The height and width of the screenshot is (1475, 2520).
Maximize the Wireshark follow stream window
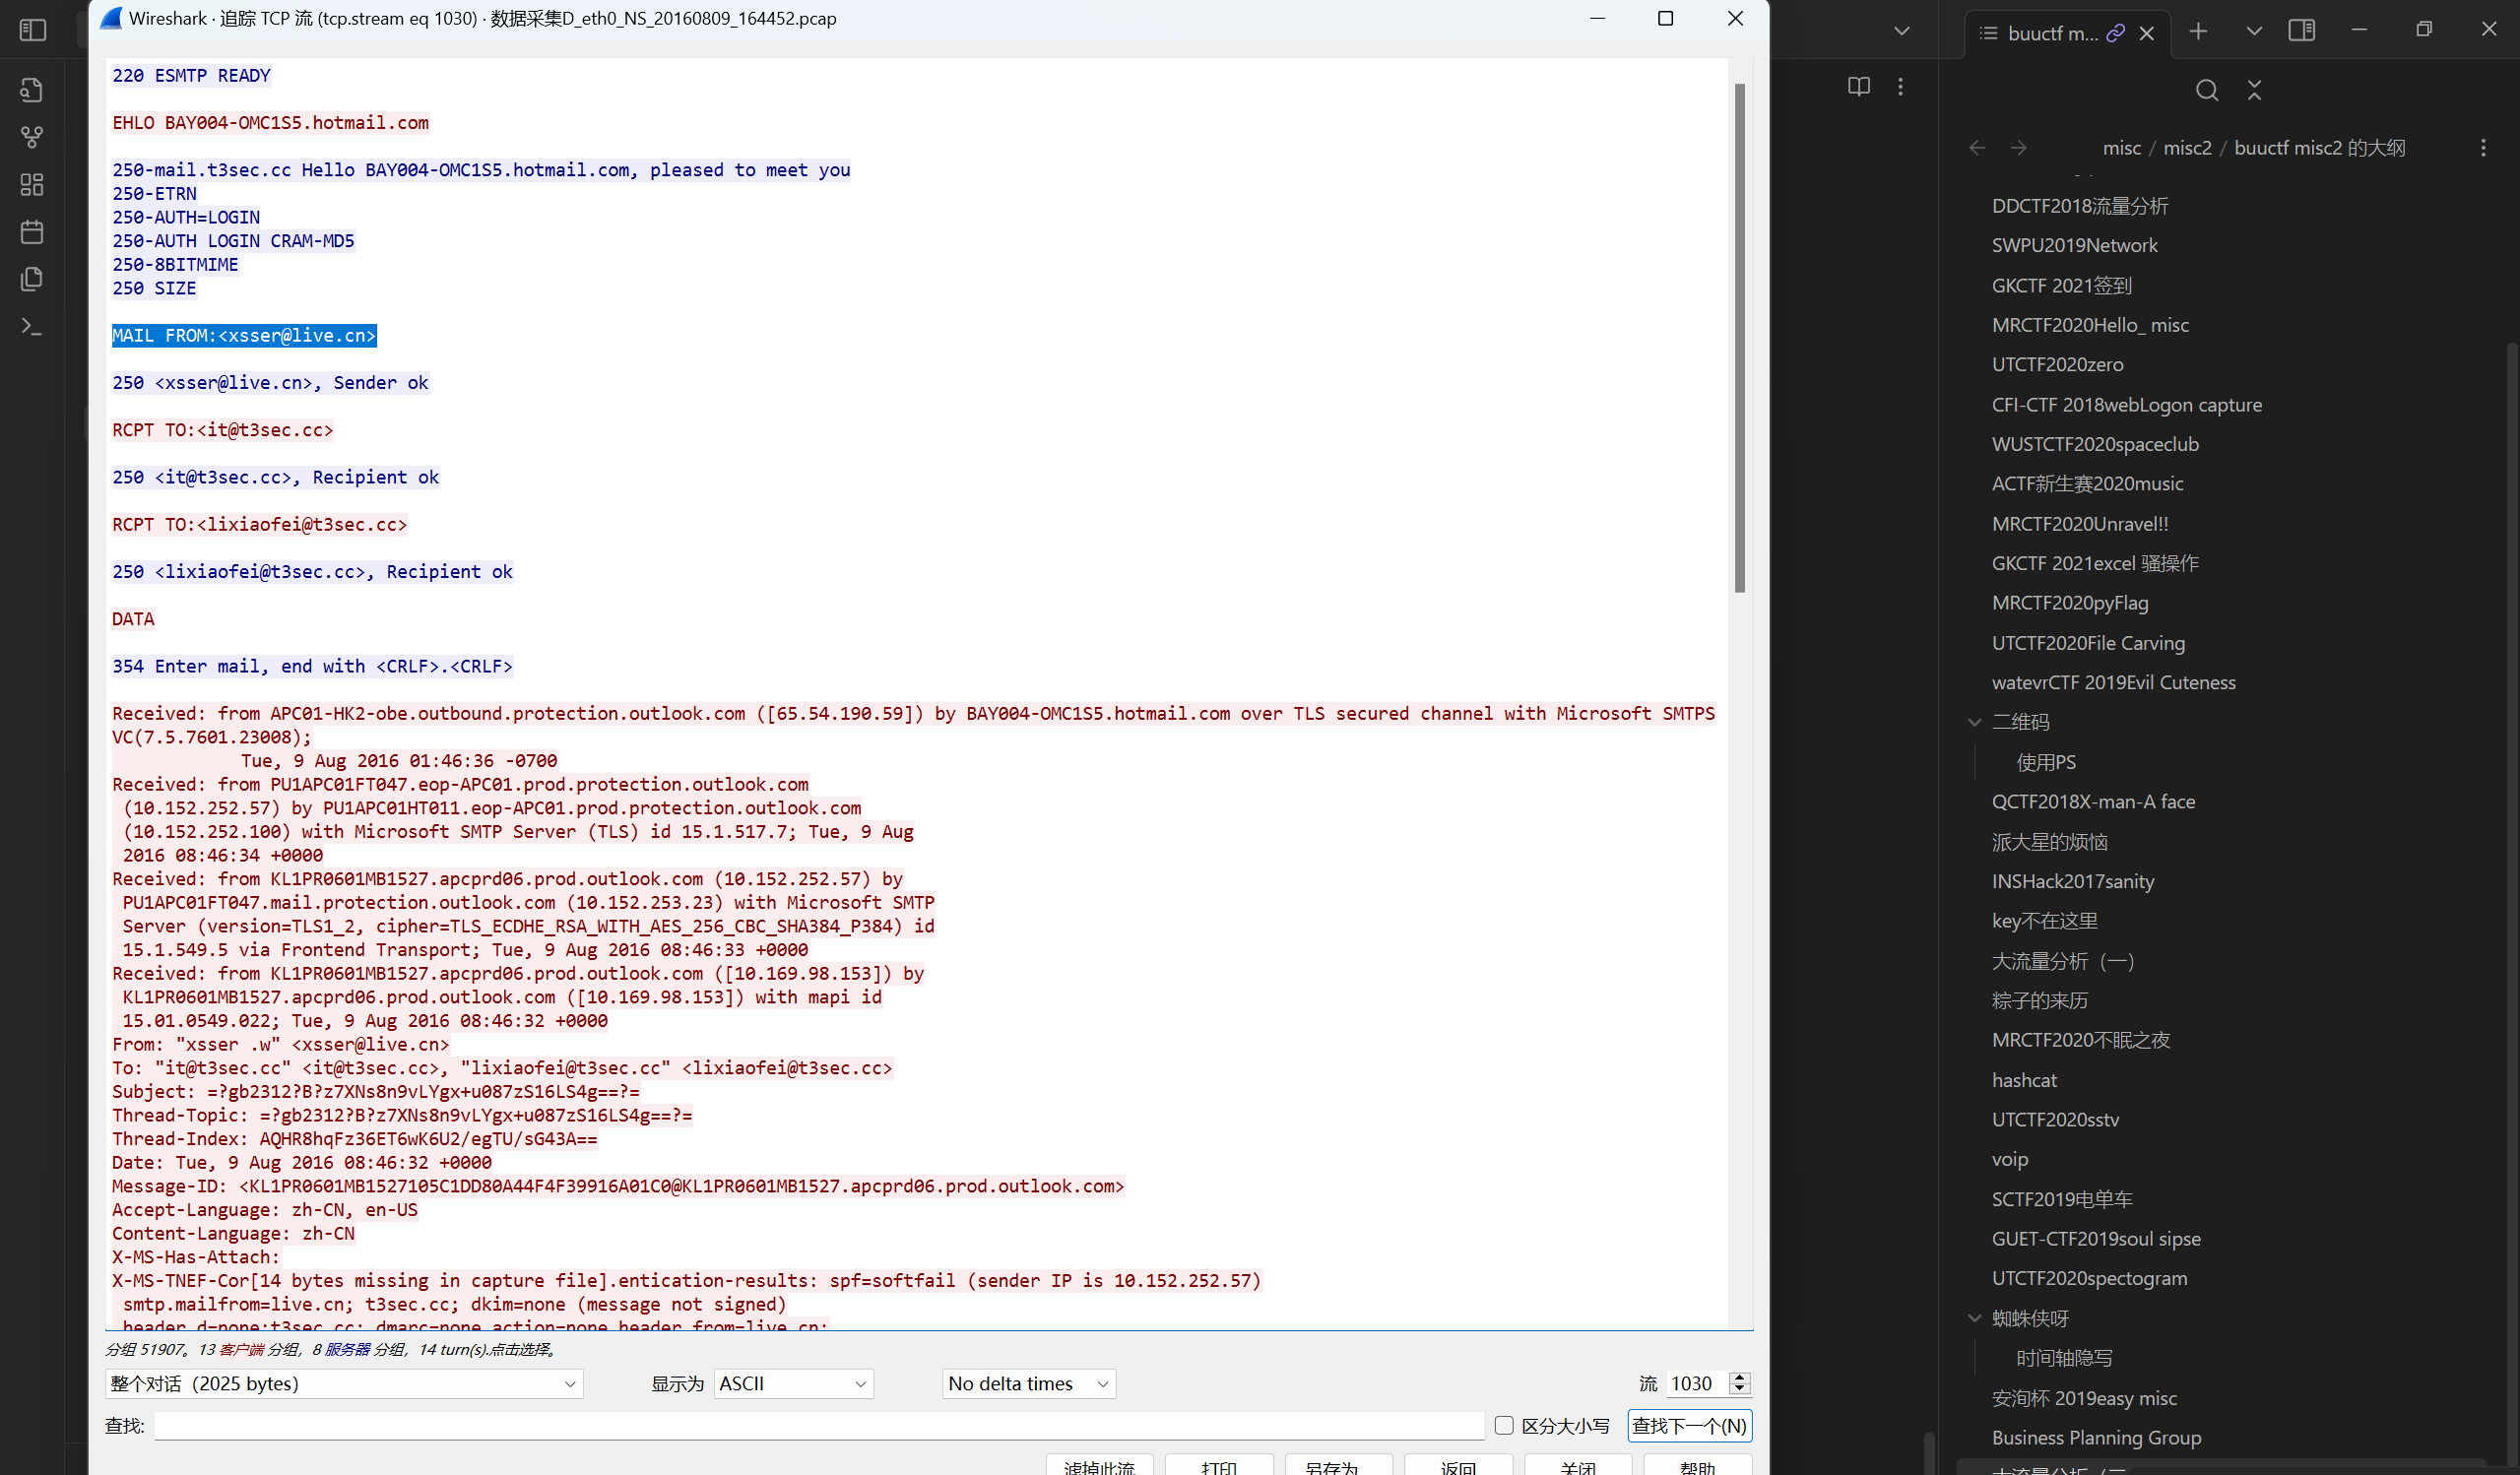1665,18
